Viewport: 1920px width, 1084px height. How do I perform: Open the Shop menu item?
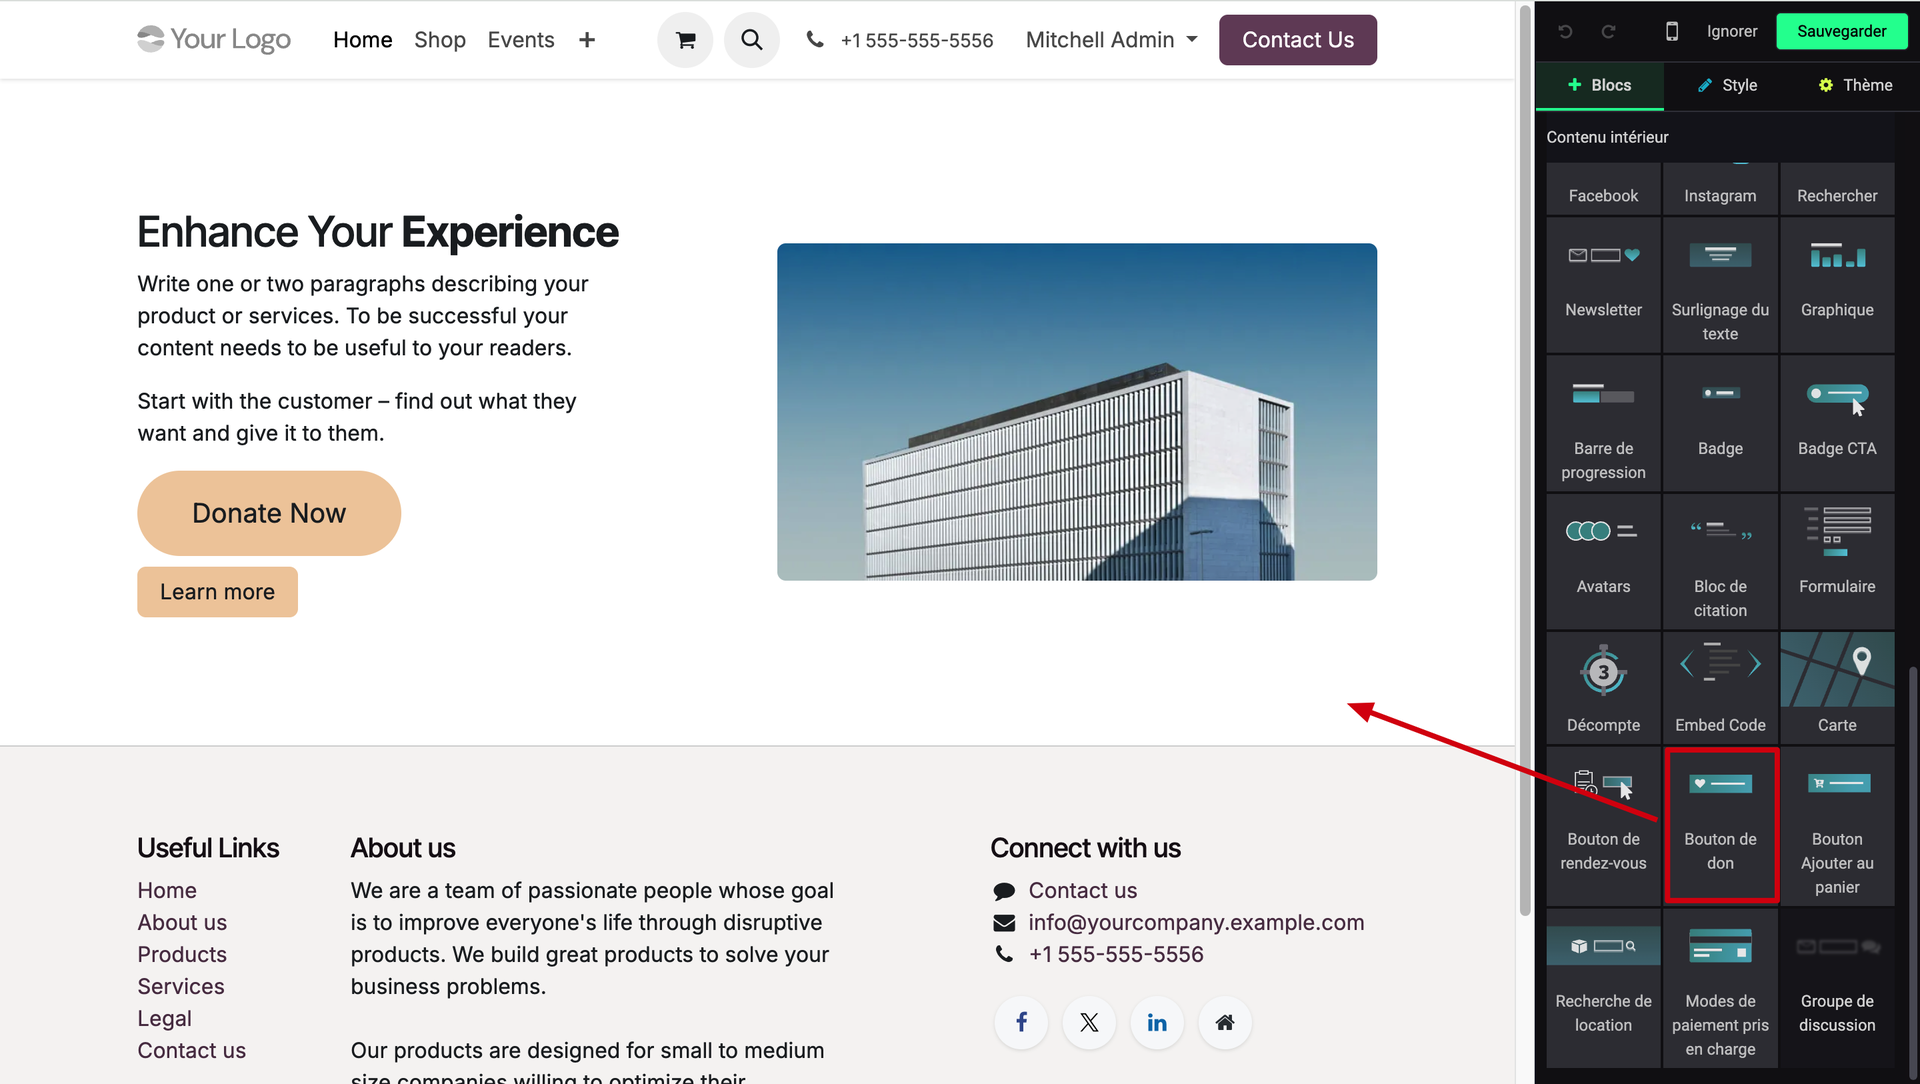click(440, 40)
